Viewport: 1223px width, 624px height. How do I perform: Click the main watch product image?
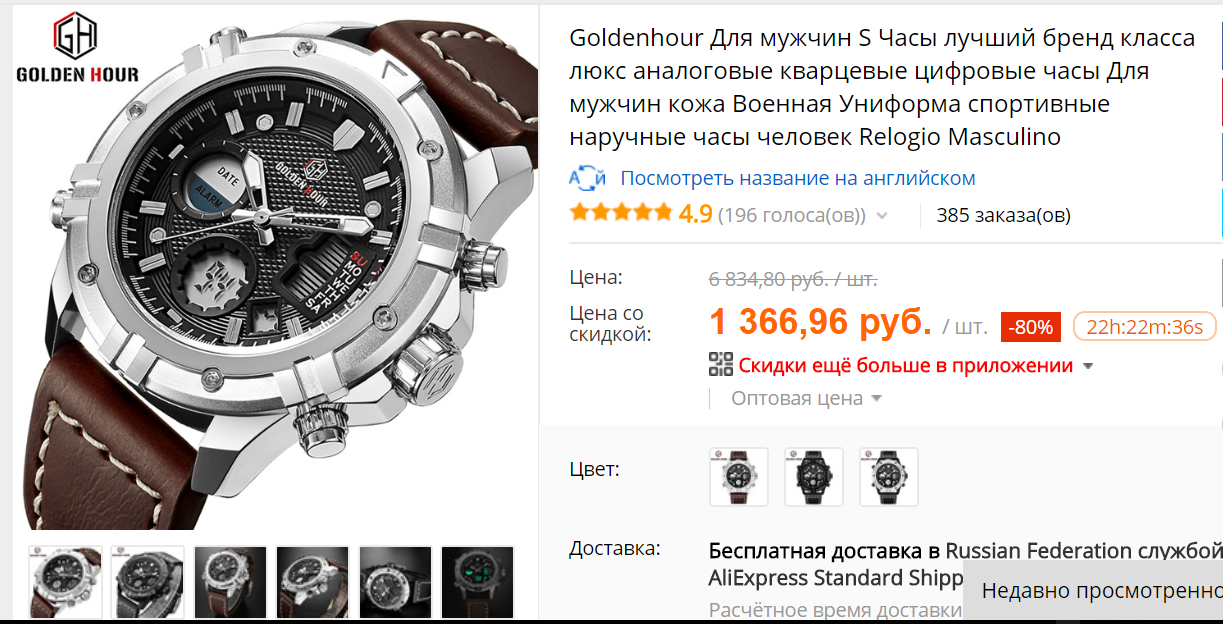(275, 268)
